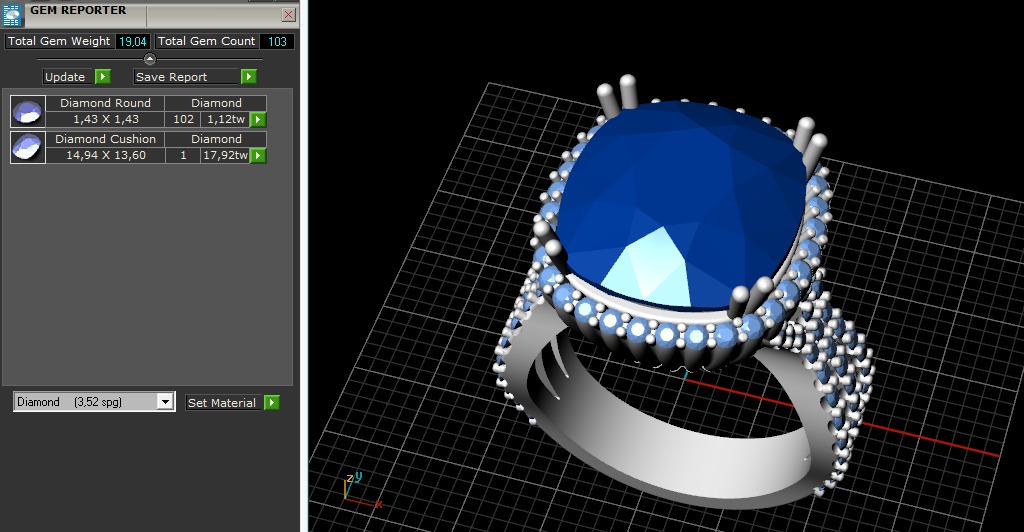Click green arrow next to Set Material
Image resolution: width=1024 pixels, height=532 pixels.
click(272, 403)
